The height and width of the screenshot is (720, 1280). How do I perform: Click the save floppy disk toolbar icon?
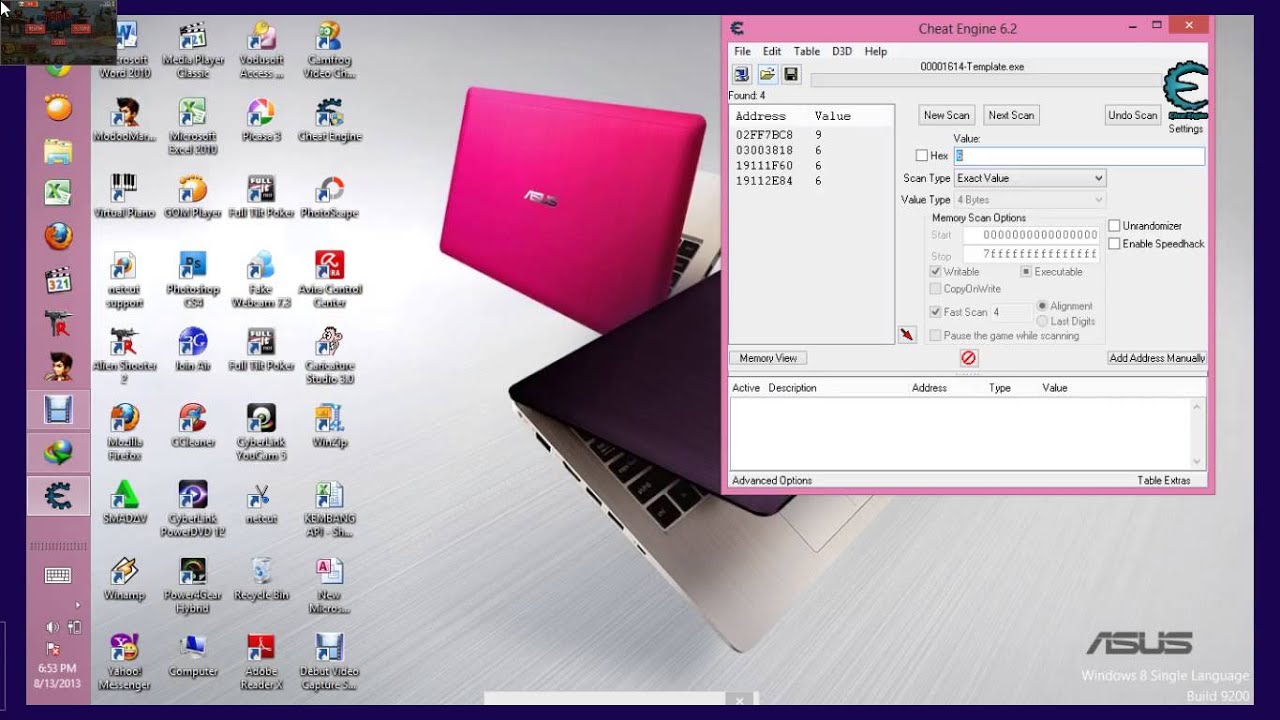tap(791, 74)
